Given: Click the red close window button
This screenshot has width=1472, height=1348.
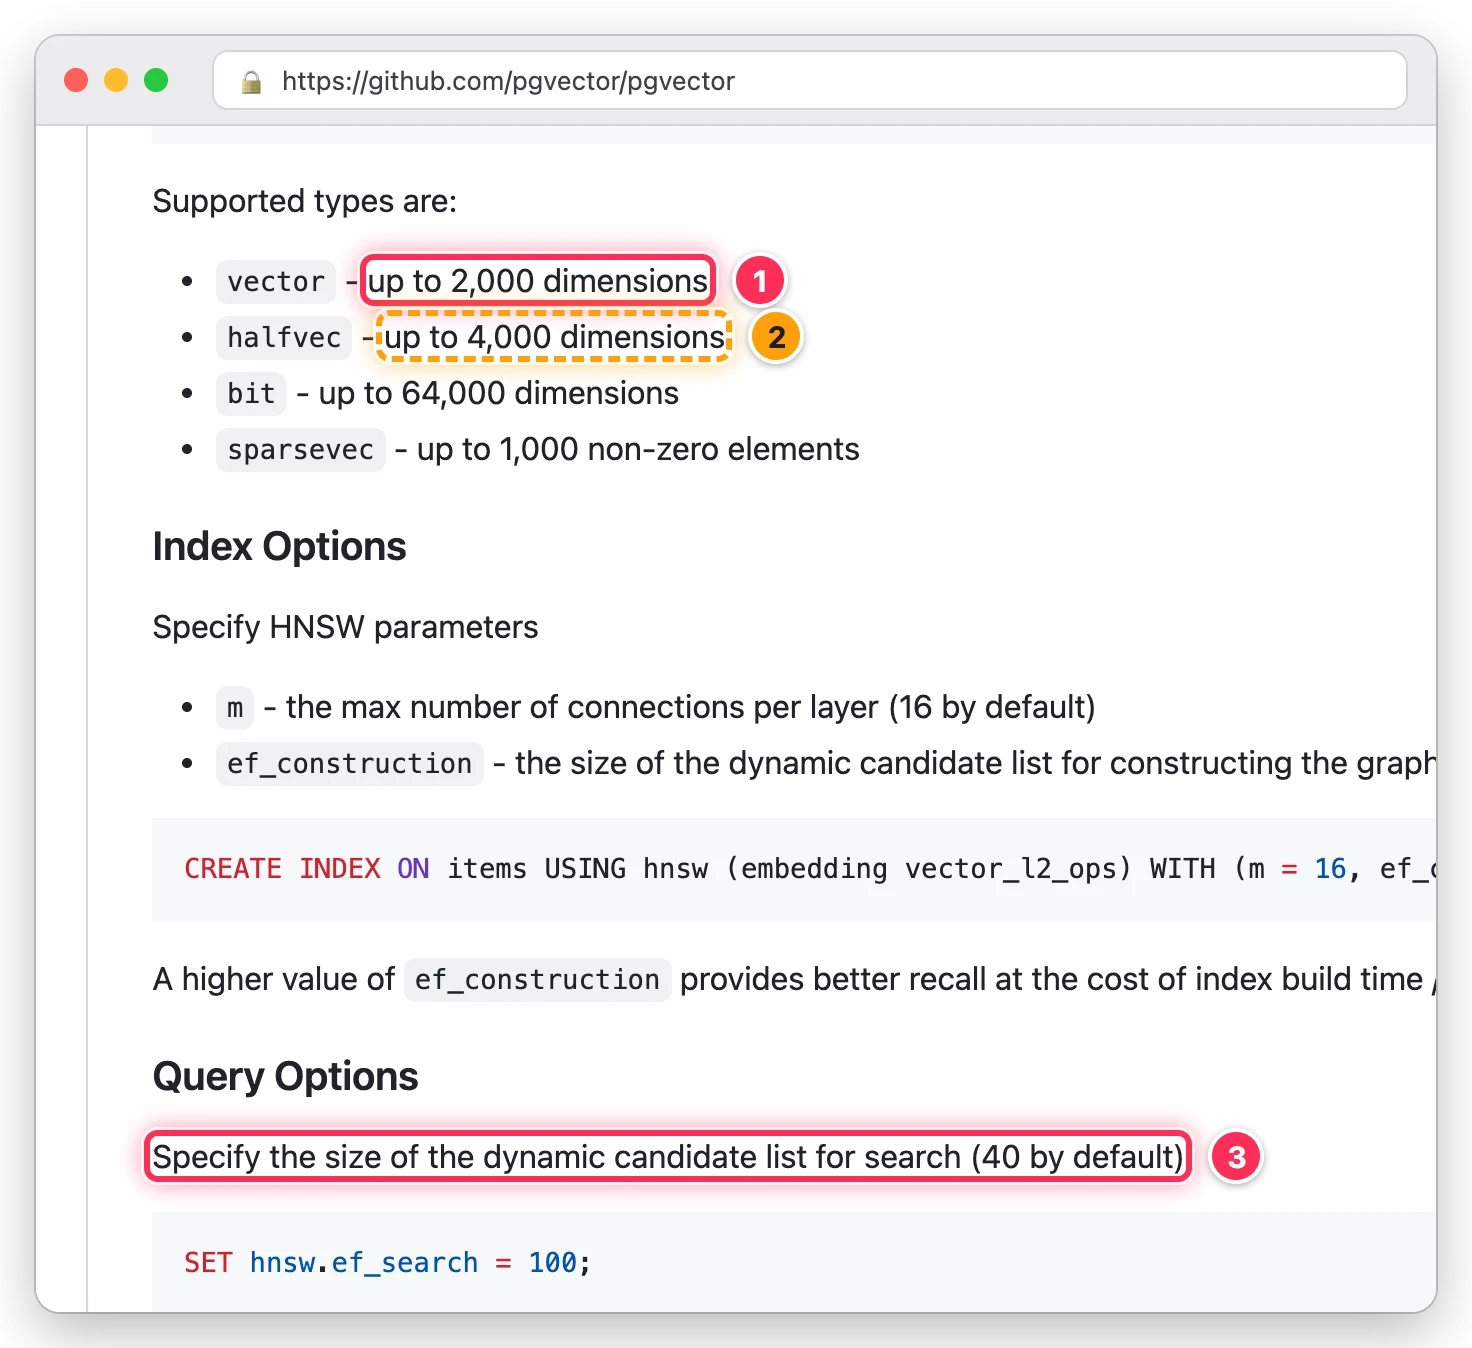Looking at the screenshot, I should 76,80.
